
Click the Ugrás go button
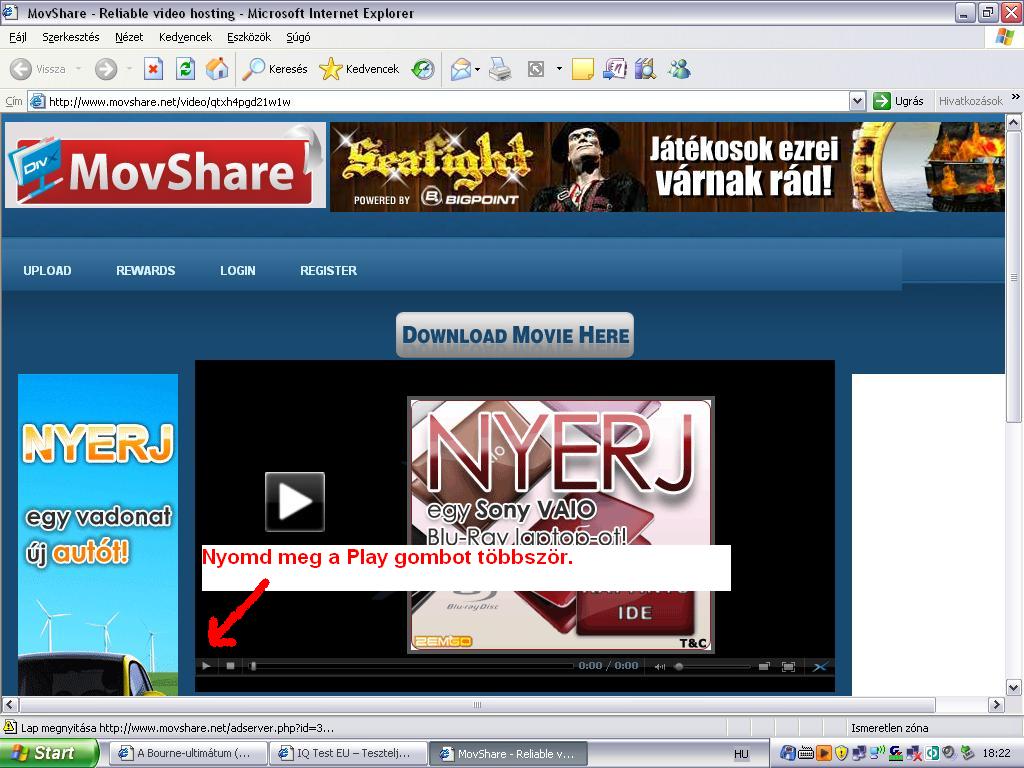coord(899,101)
